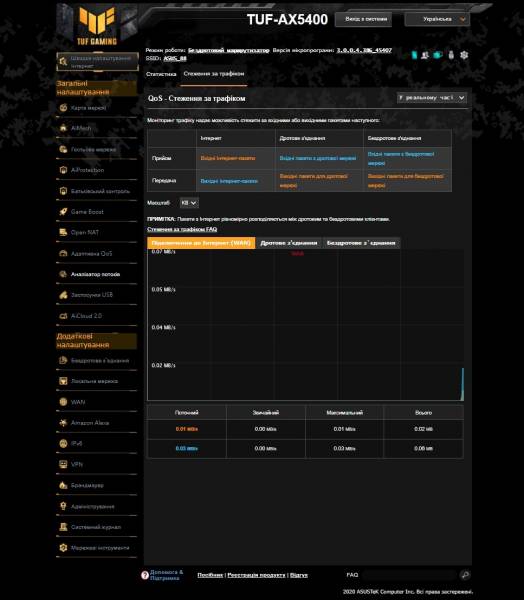Open the У реальному часі dropdown
This screenshot has height=600, width=524.
pyautogui.click(x=431, y=98)
